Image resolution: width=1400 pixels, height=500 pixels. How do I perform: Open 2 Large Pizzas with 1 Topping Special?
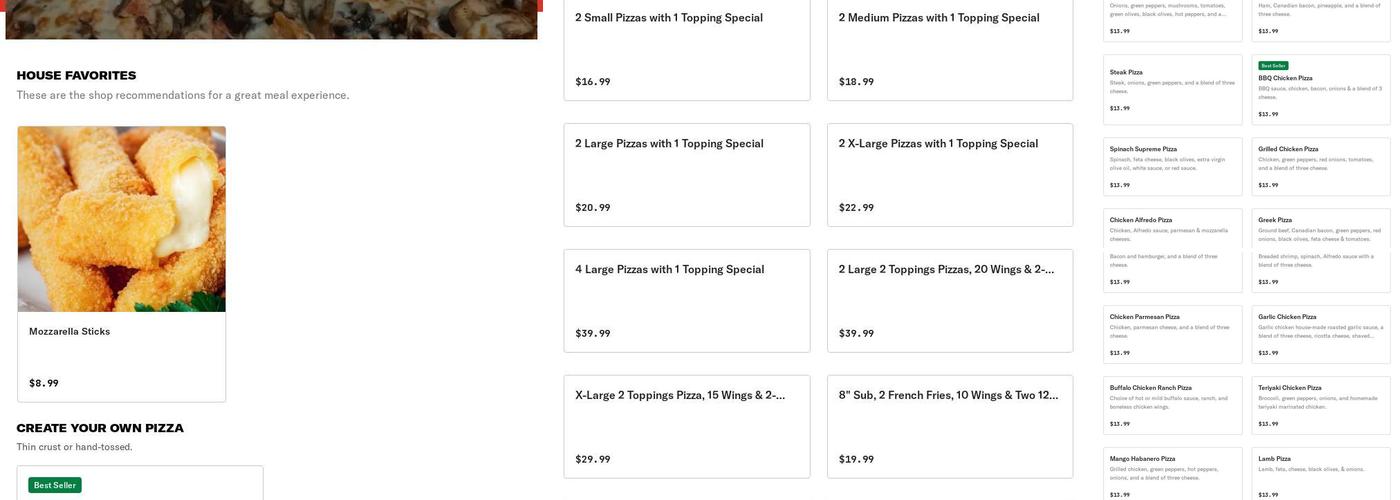(x=686, y=175)
